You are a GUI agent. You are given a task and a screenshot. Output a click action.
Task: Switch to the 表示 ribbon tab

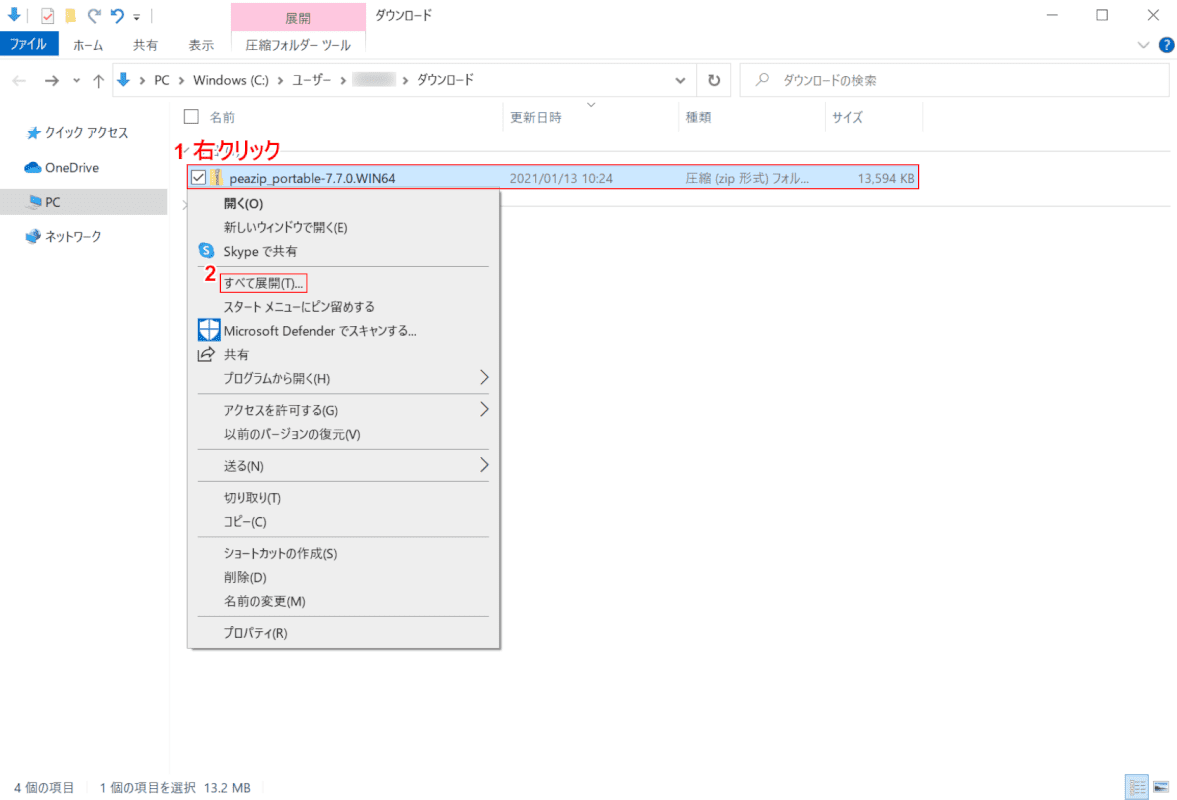click(x=200, y=45)
